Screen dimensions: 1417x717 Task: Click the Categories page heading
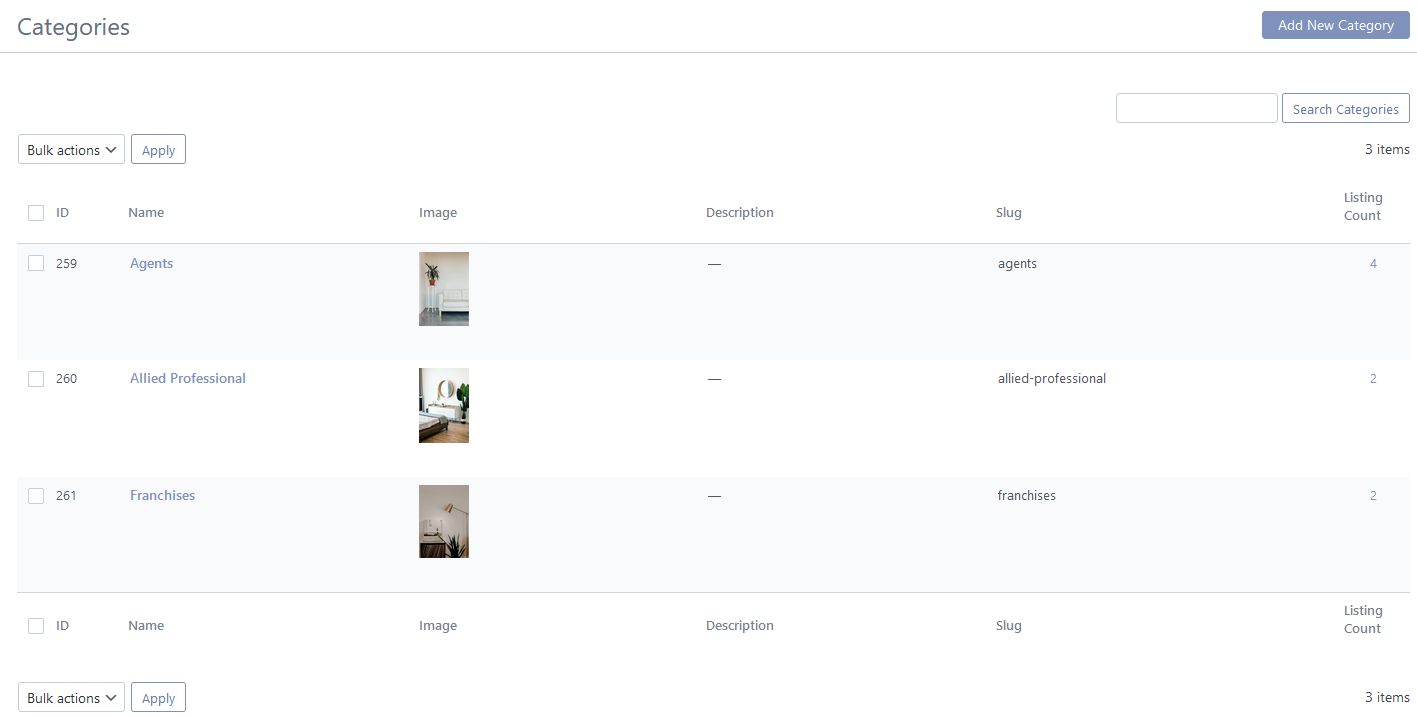(x=73, y=27)
